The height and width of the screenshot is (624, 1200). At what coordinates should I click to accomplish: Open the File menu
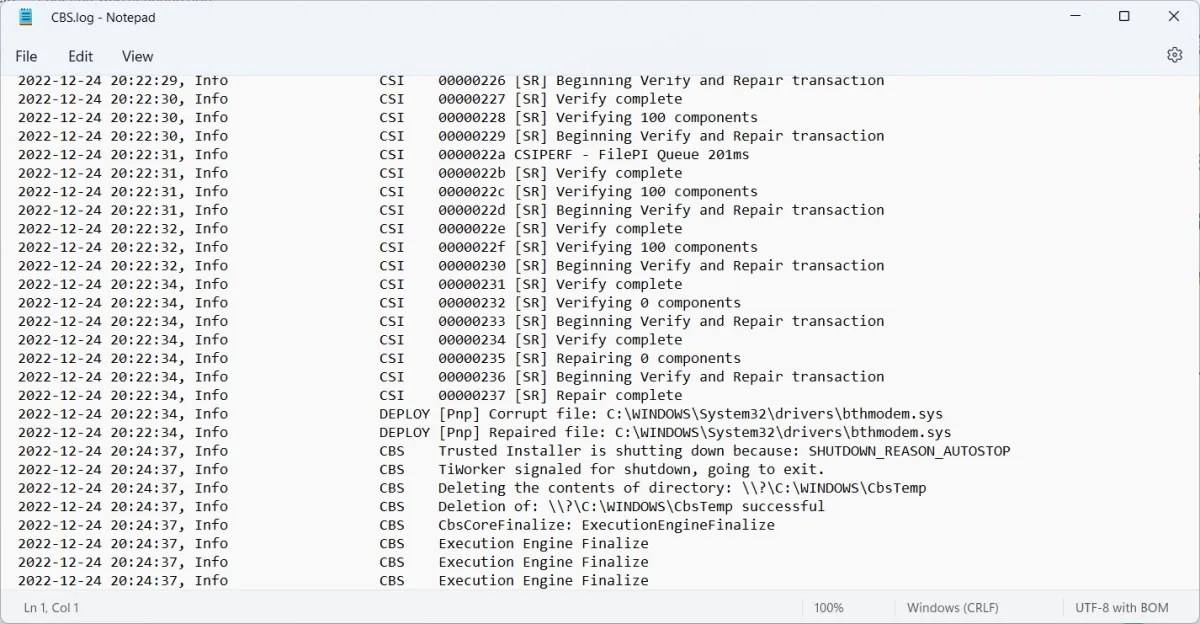click(x=26, y=56)
